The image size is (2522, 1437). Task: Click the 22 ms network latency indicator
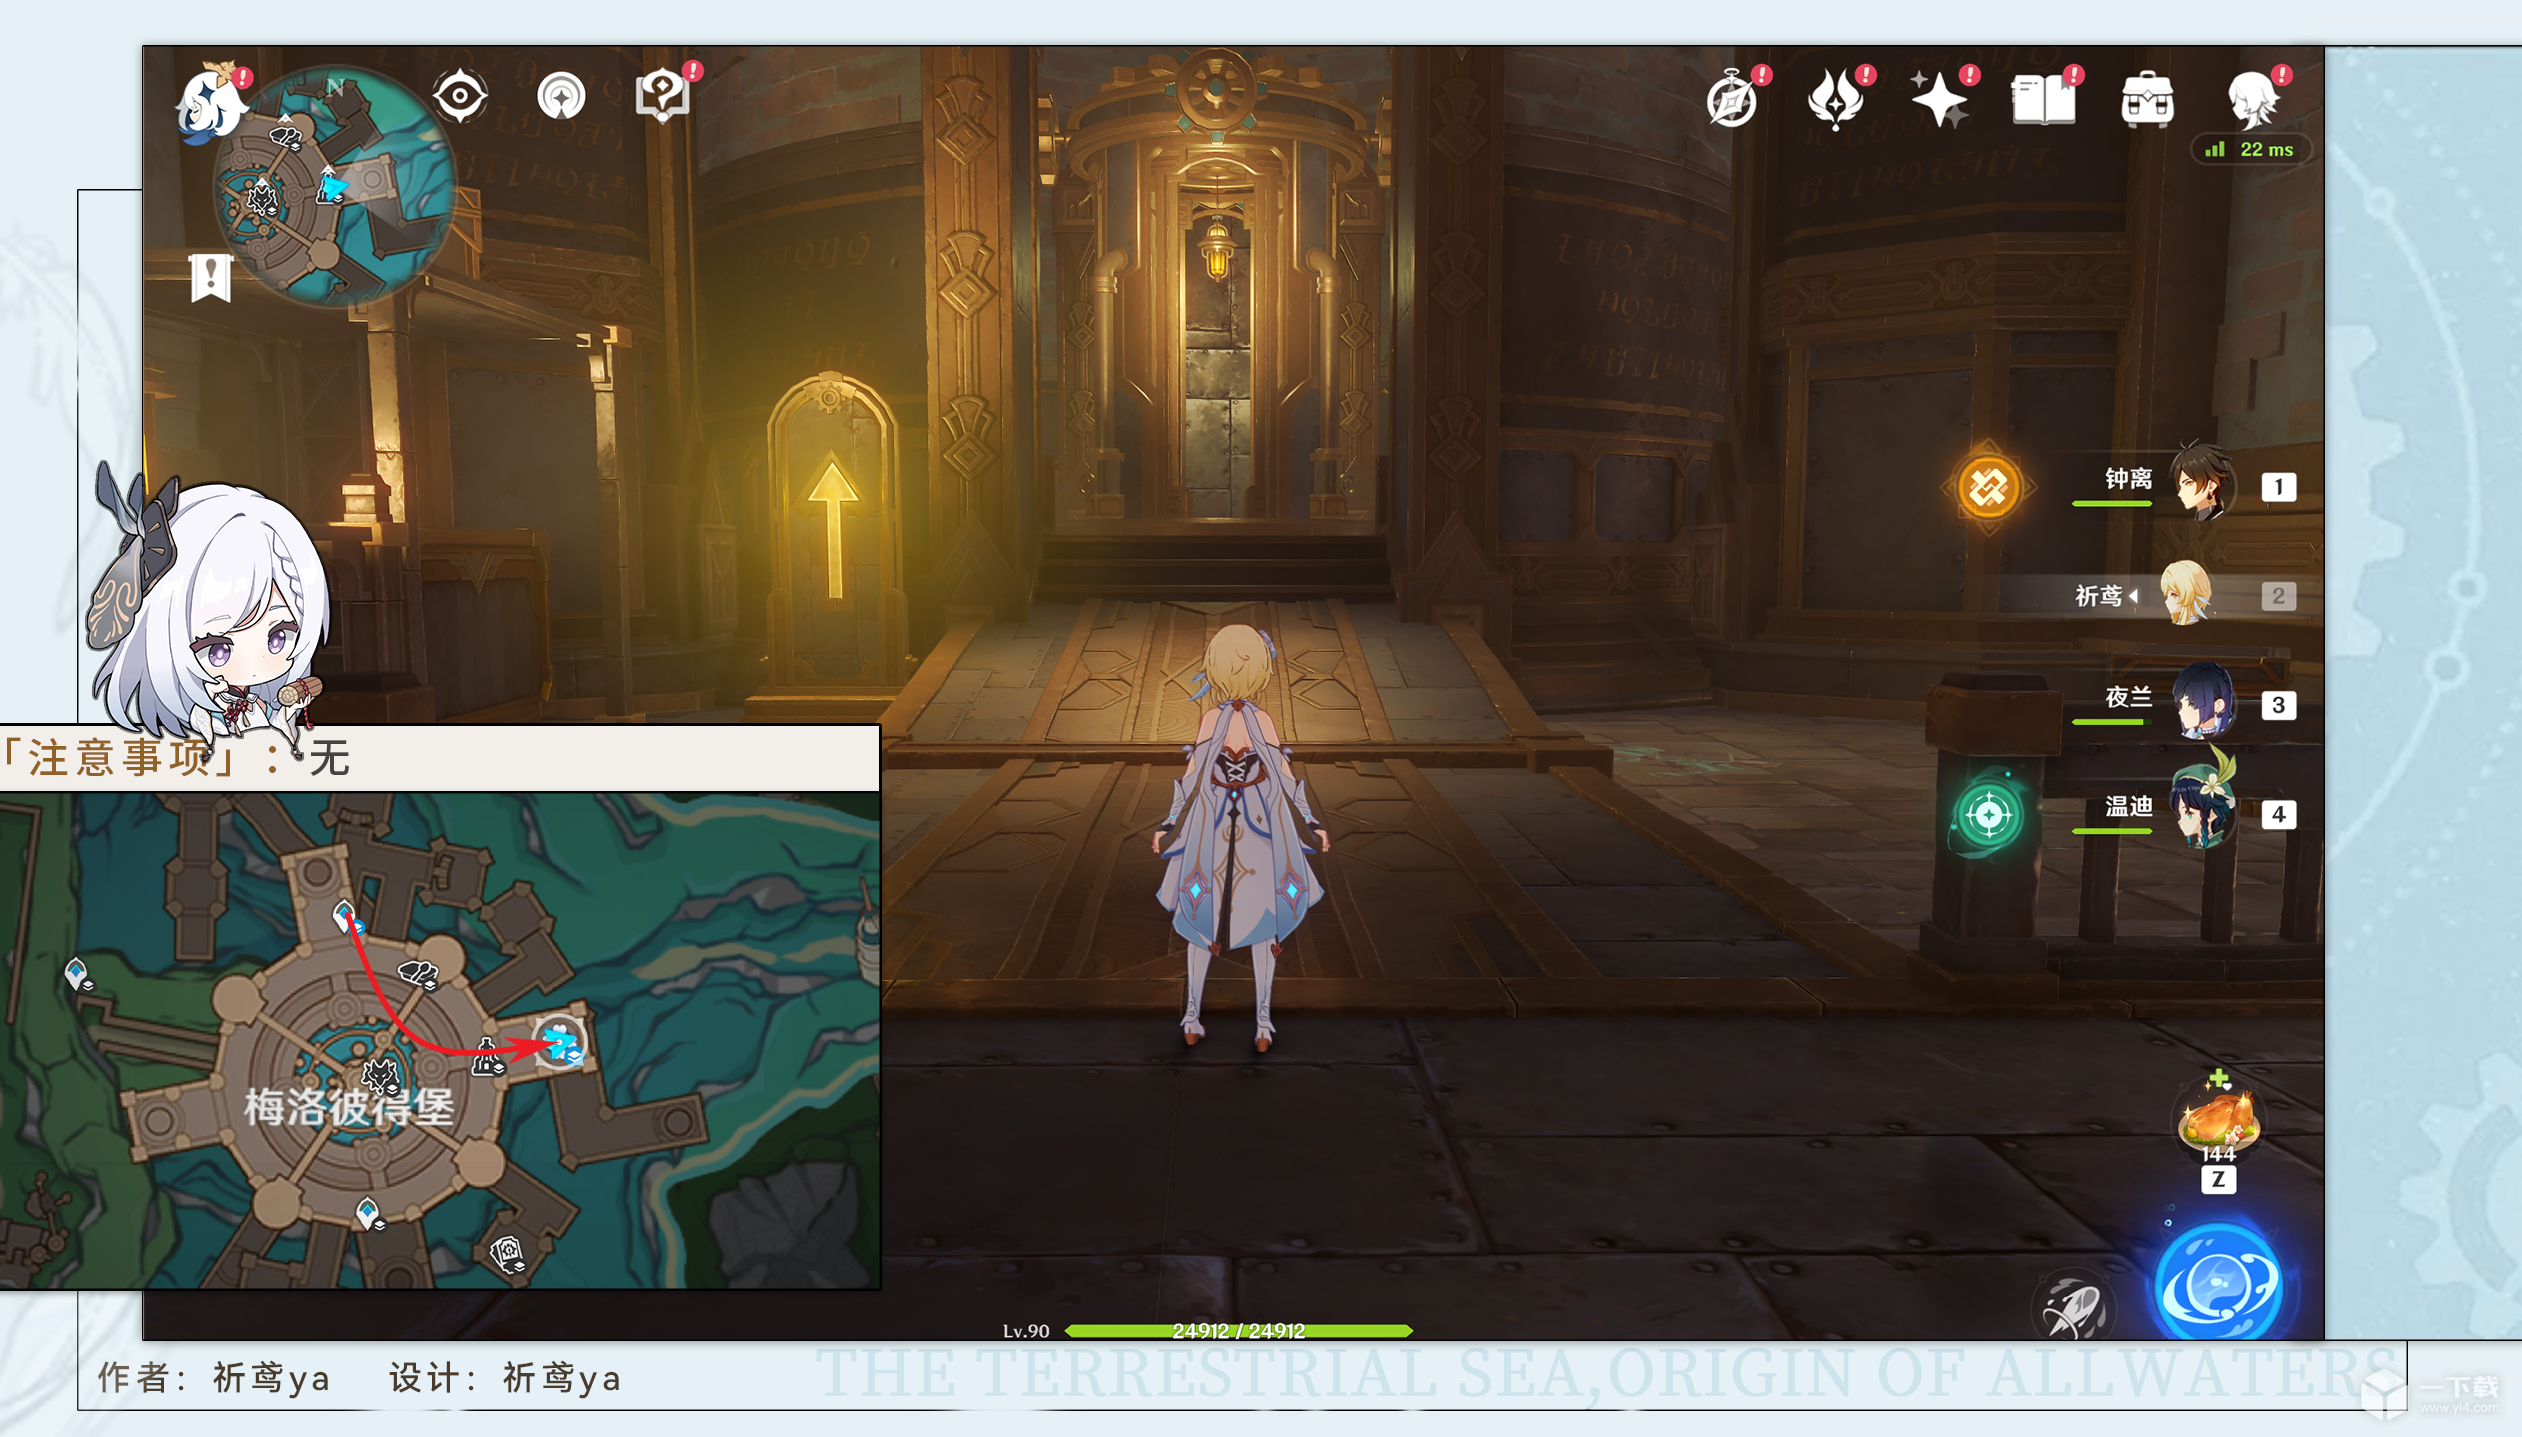(x=2251, y=150)
